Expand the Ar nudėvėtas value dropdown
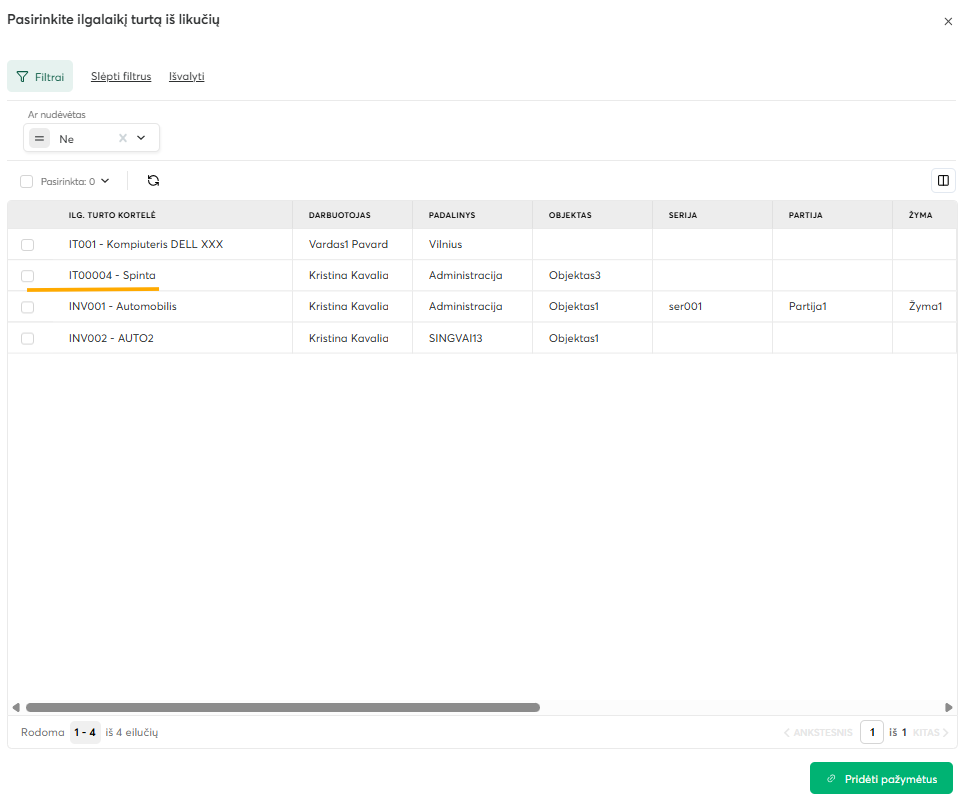Screen dimensions: 965x798 [x=141, y=138]
